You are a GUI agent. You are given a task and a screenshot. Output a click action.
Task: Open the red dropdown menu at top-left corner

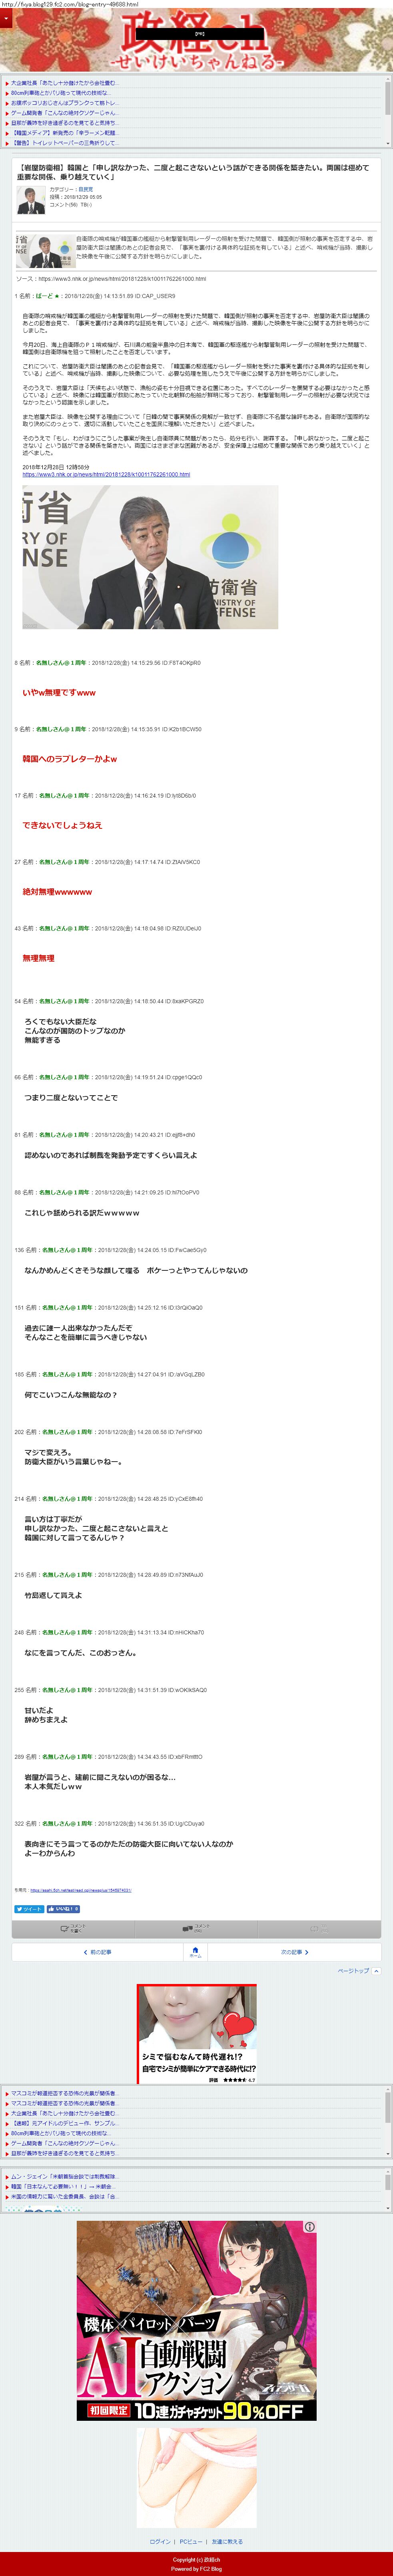[5, 19]
